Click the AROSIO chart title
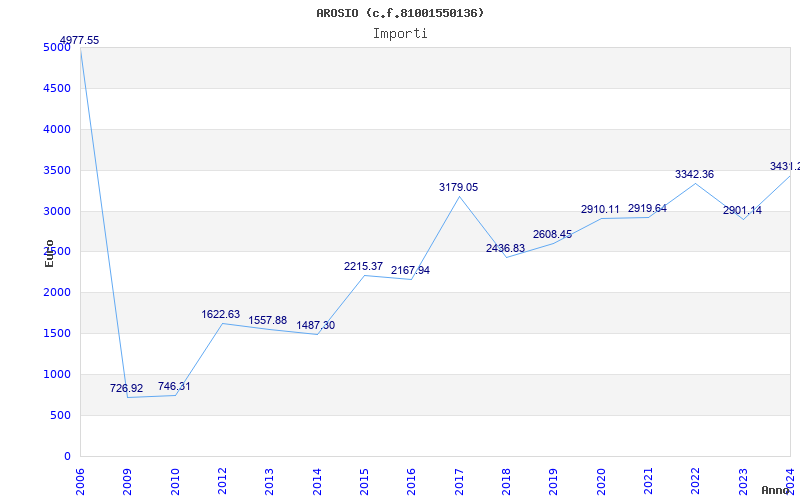The height and width of the screenshot is (500, 800). coord(400,13)
